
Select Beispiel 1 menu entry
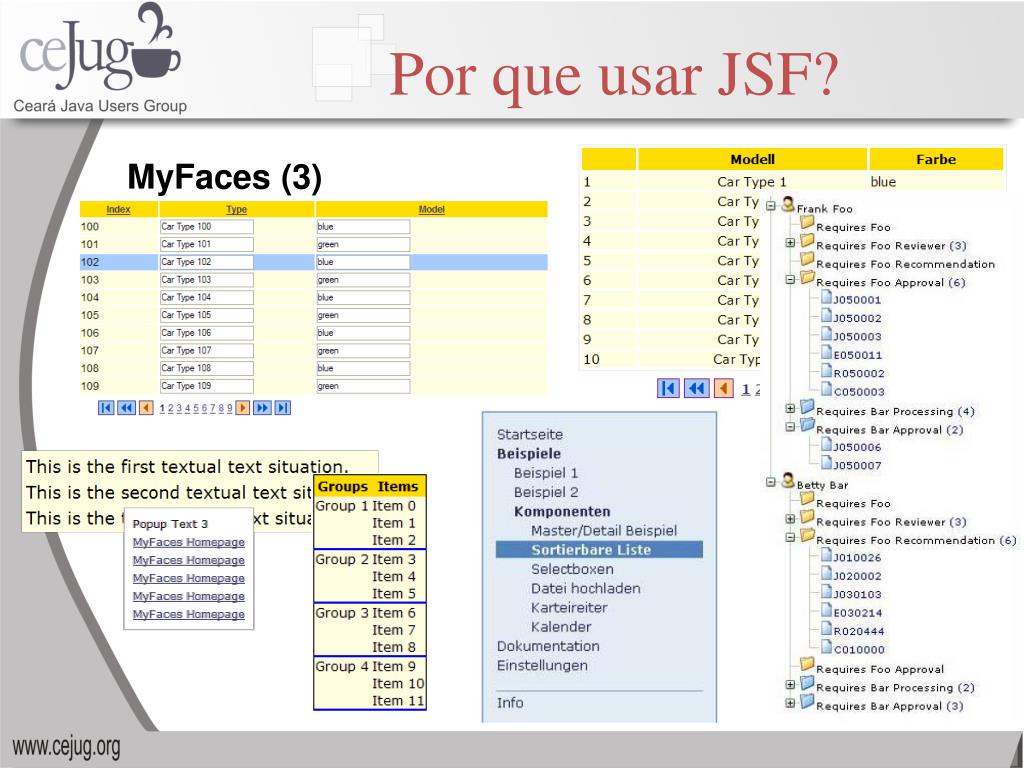pos(546,473)
